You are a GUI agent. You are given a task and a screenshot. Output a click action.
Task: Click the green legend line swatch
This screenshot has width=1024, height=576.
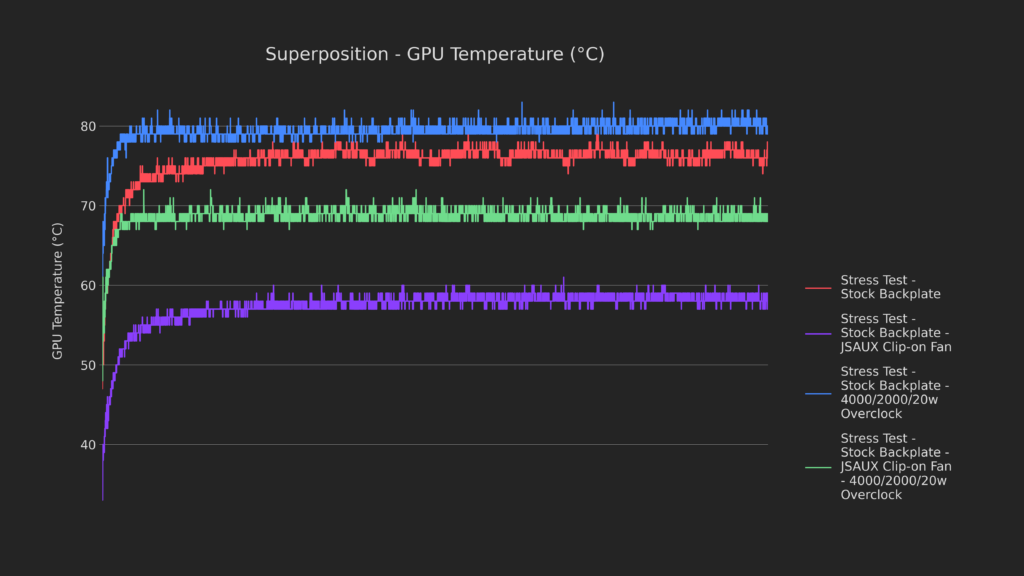coord(818,466)
